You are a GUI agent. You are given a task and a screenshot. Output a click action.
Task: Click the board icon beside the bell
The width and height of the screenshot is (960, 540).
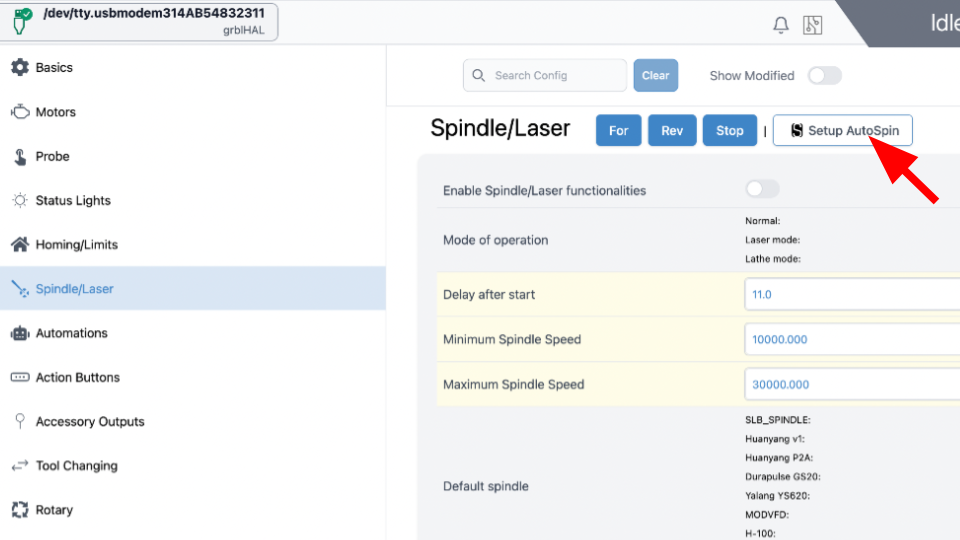pos(812,25)
